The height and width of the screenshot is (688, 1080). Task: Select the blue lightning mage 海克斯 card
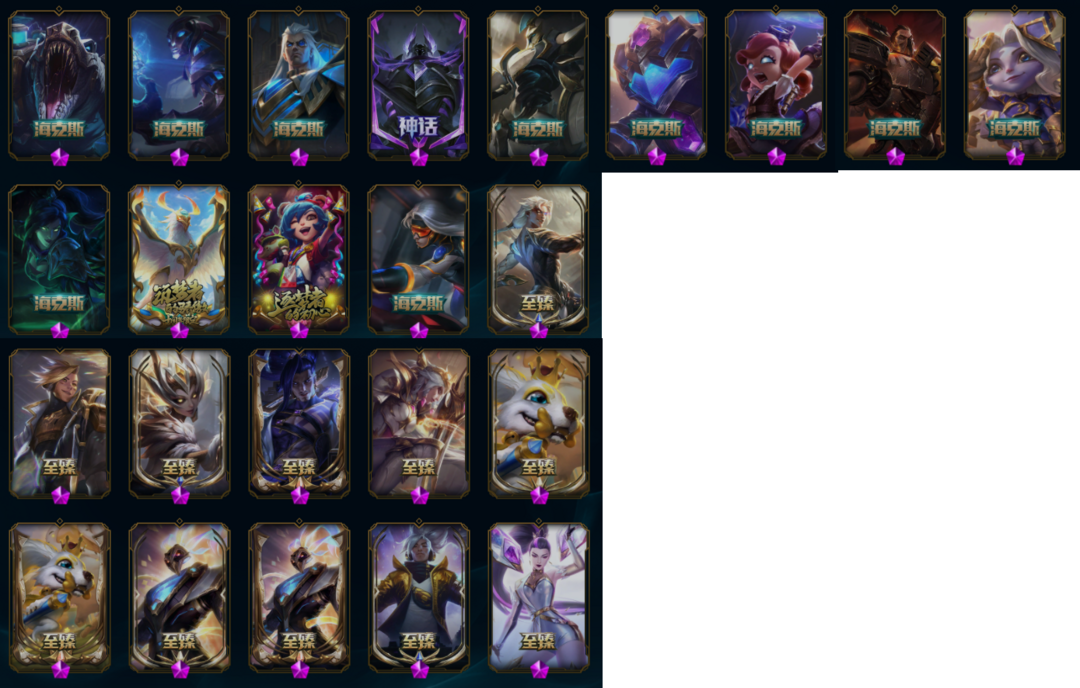tap(178, 84)
